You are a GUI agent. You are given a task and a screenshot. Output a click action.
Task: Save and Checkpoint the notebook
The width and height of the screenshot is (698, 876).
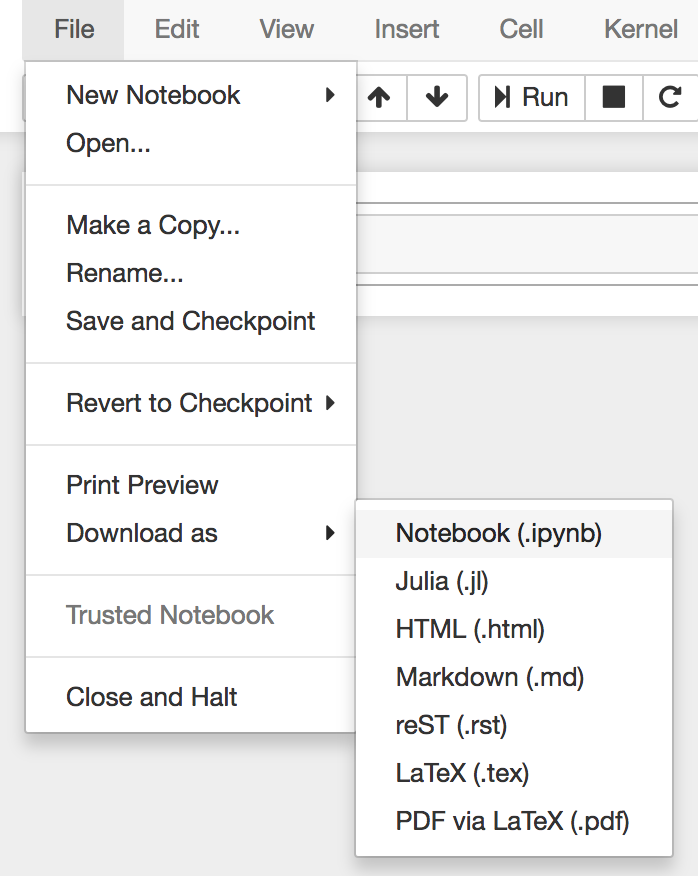pyautogui.click(x=190, y=320)
